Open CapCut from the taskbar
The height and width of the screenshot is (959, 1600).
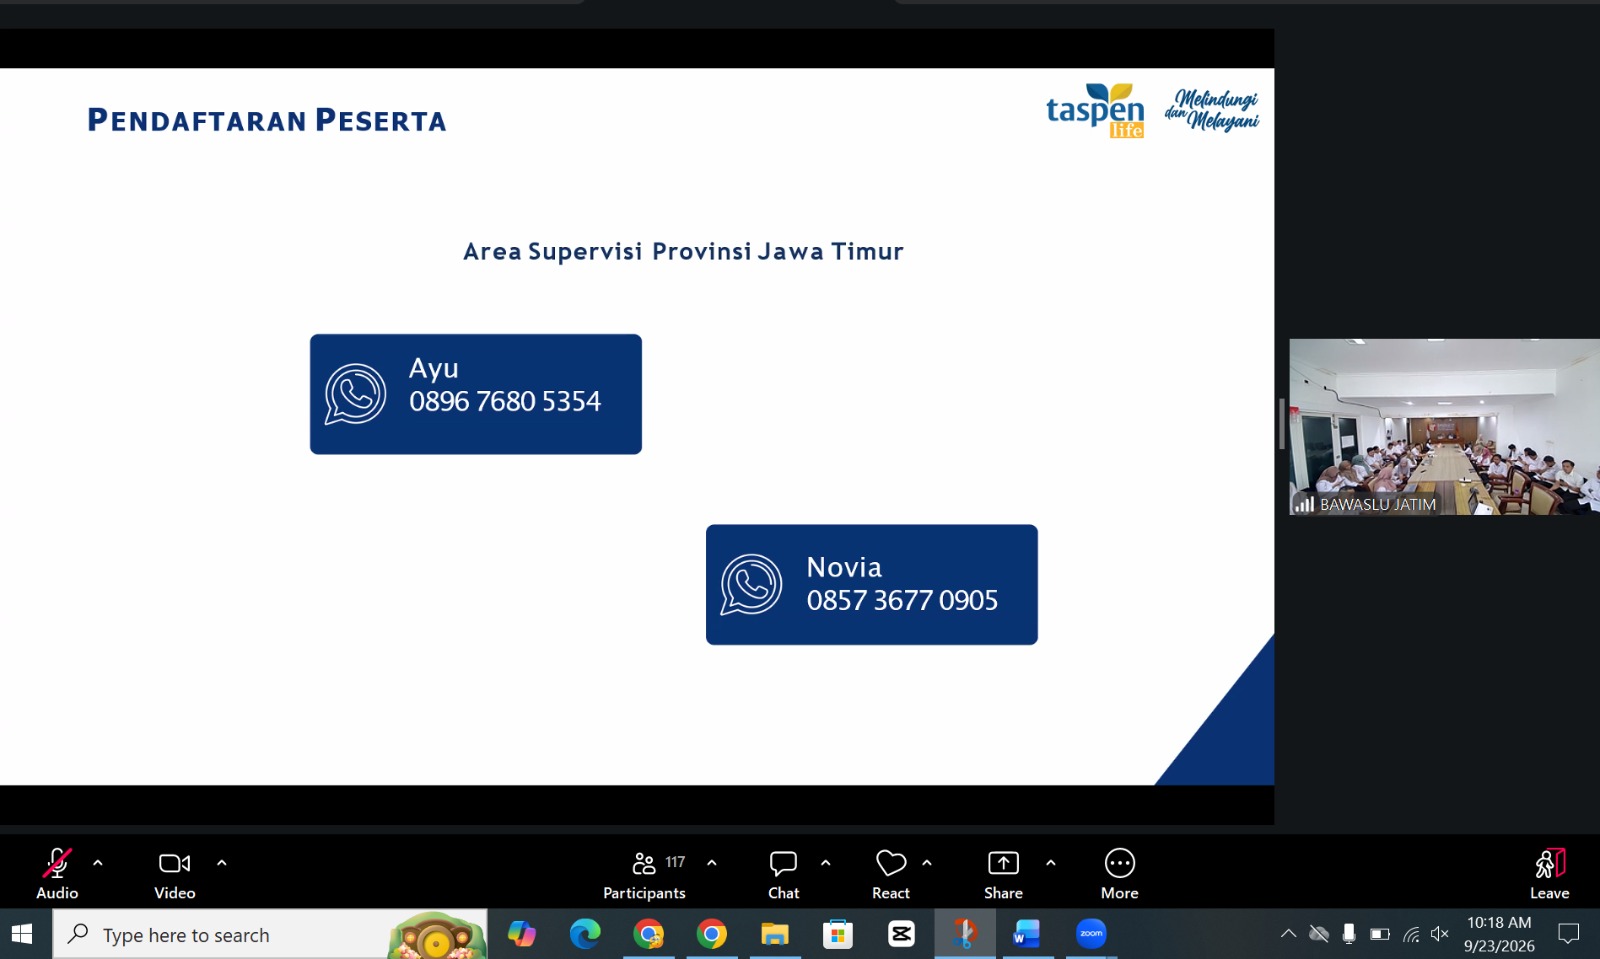tap(901, 934)
